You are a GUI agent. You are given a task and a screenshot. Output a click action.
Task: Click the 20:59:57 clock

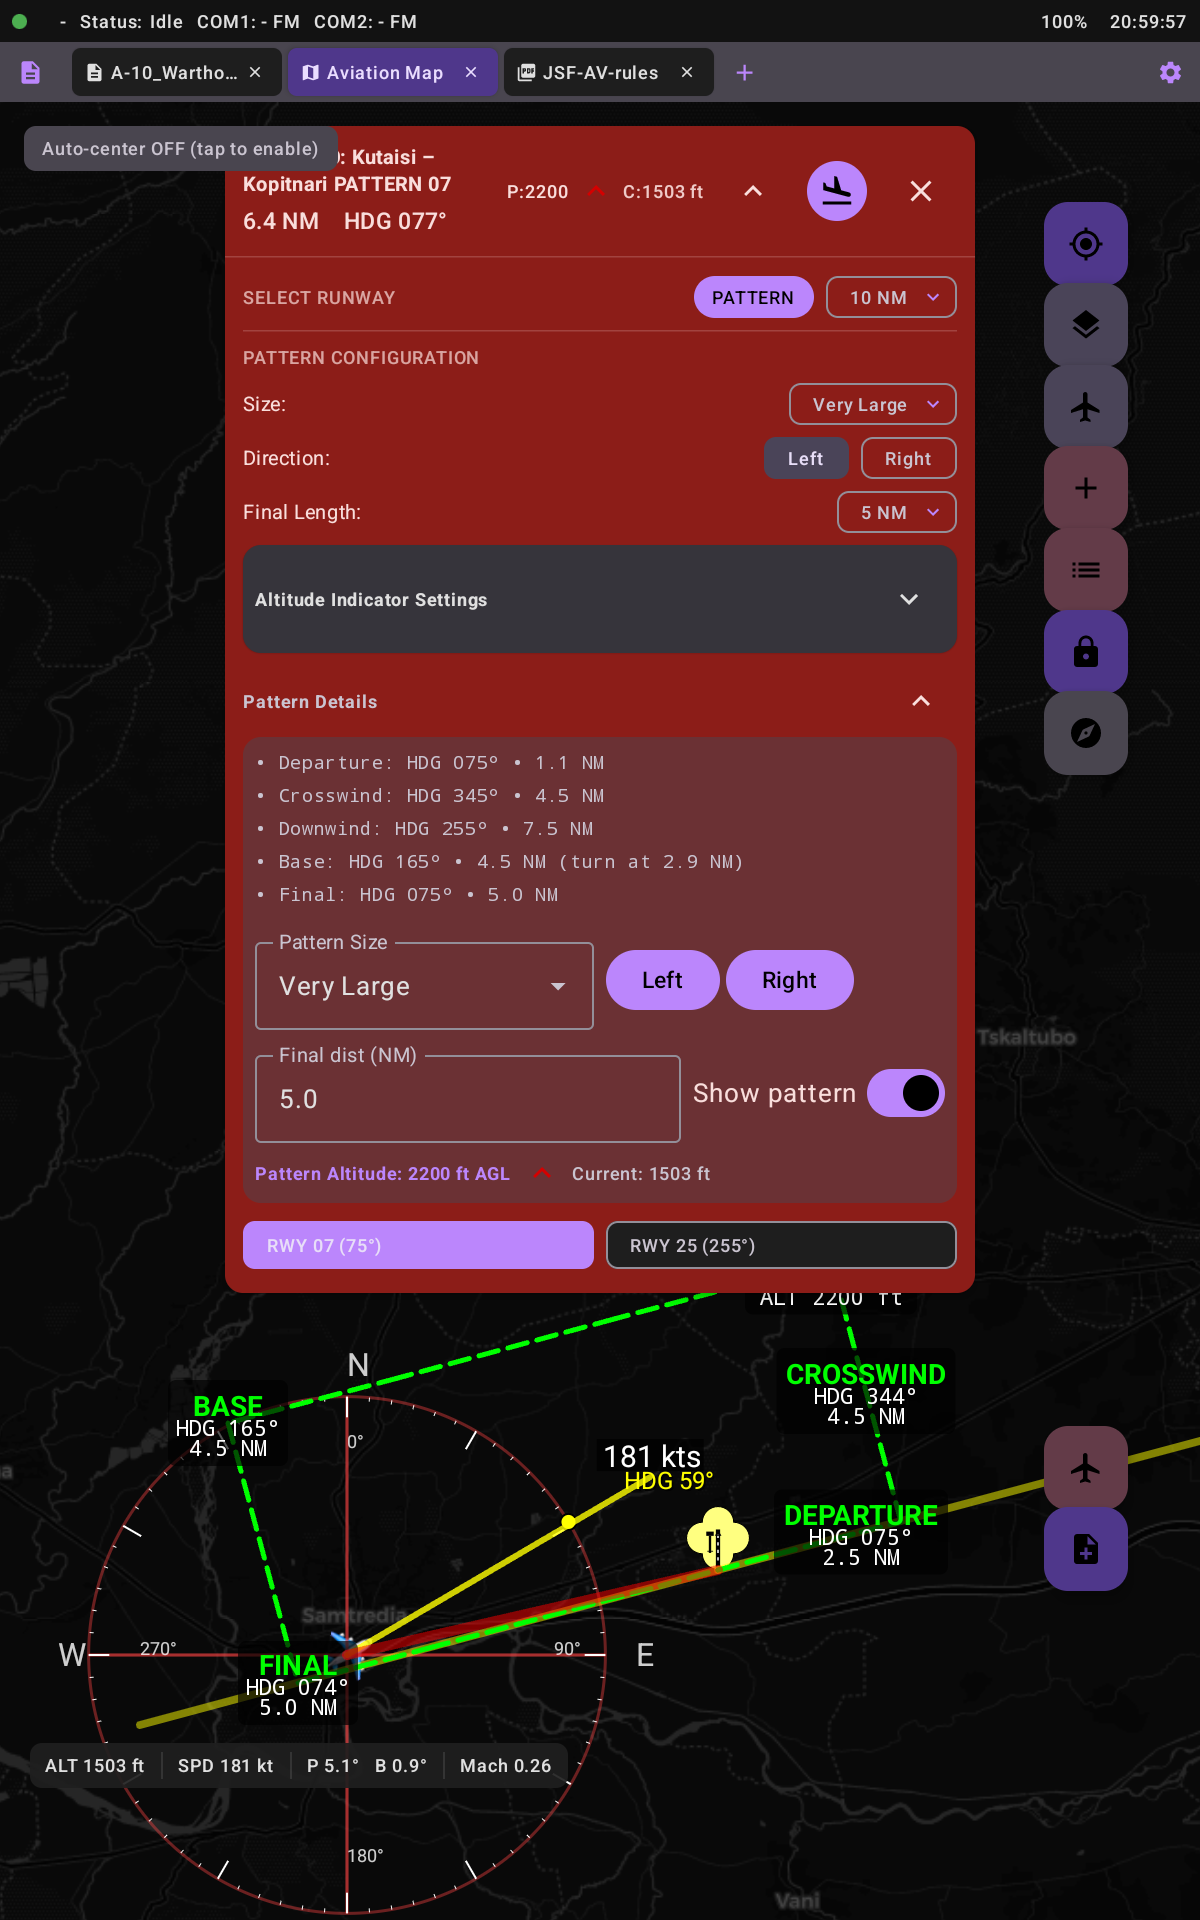[x=1148, y=21]
